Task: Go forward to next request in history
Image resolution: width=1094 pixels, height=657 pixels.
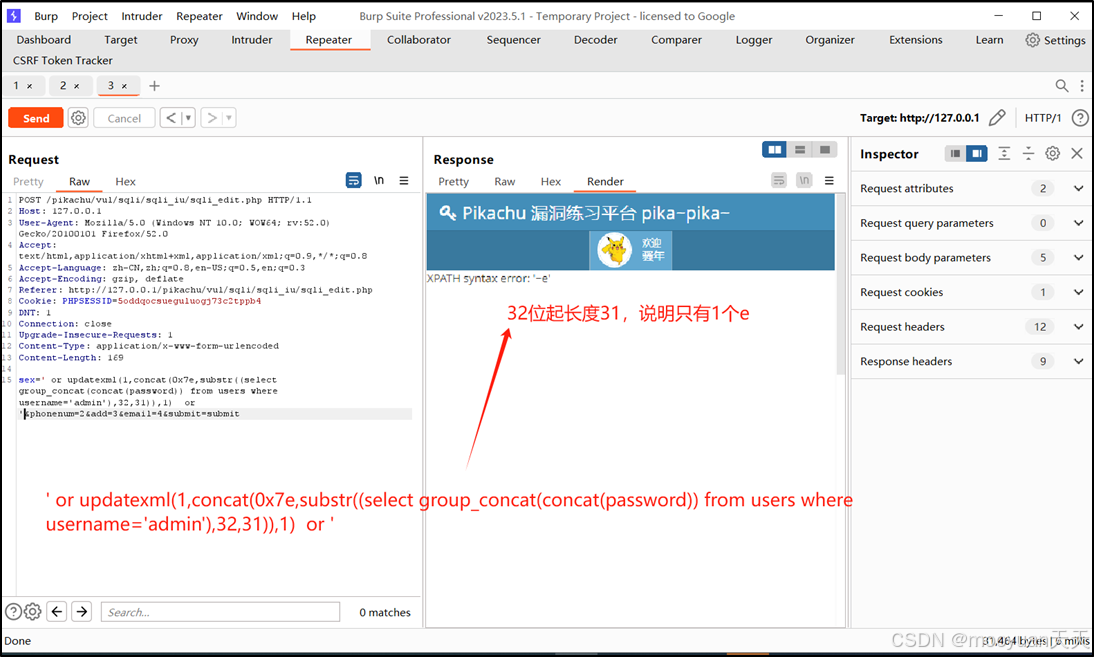Action: click(x=212, y=118)
